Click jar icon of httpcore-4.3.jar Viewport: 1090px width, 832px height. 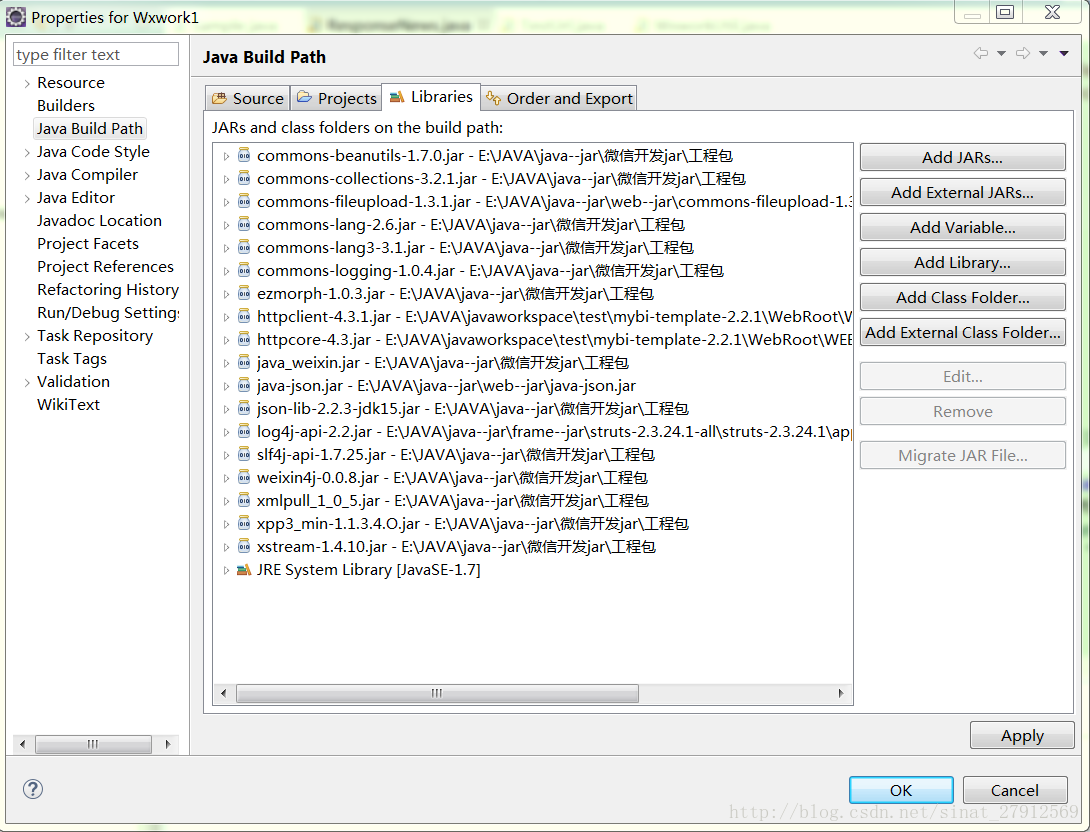[244, 338]
